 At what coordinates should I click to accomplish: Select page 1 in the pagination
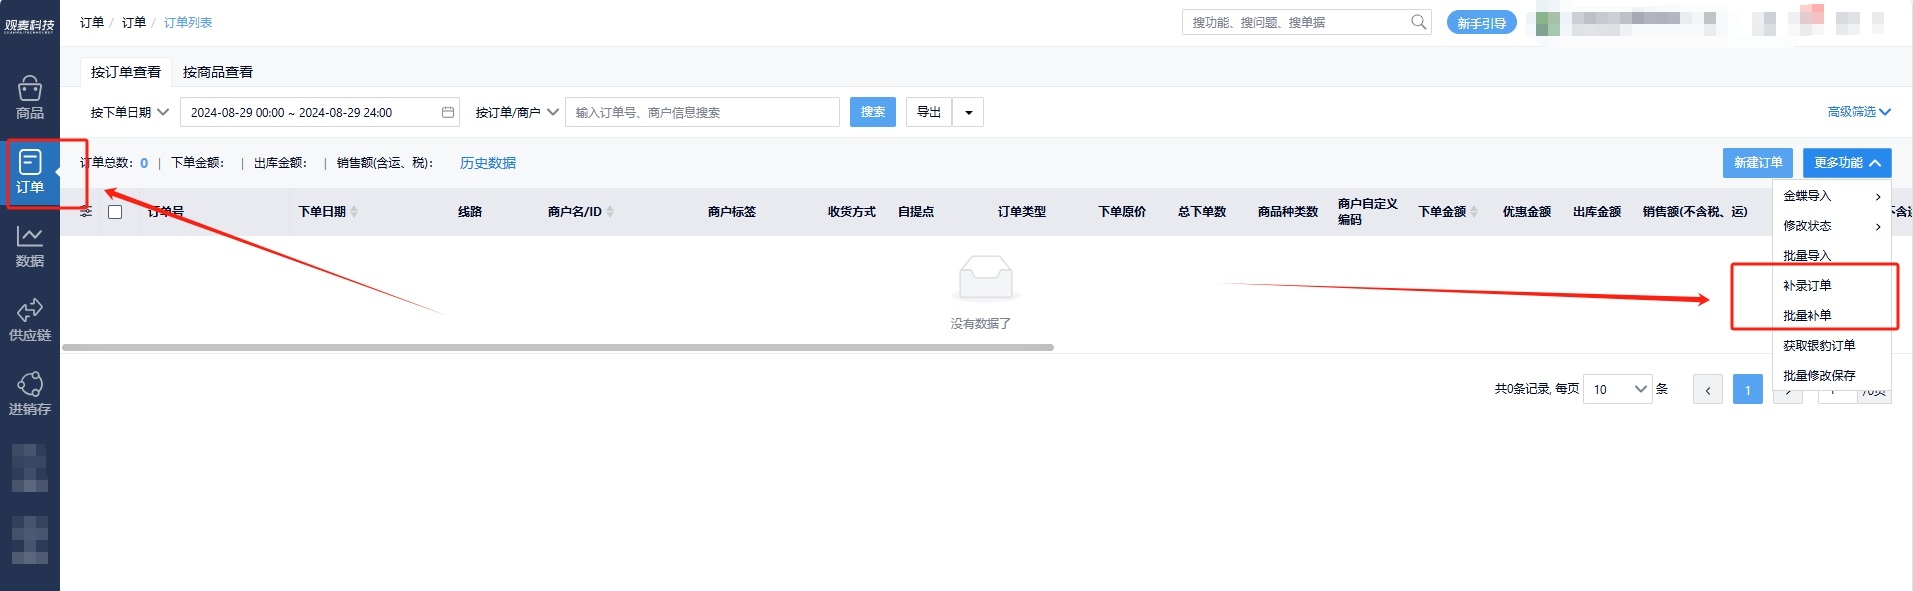tap(1748, 390)
